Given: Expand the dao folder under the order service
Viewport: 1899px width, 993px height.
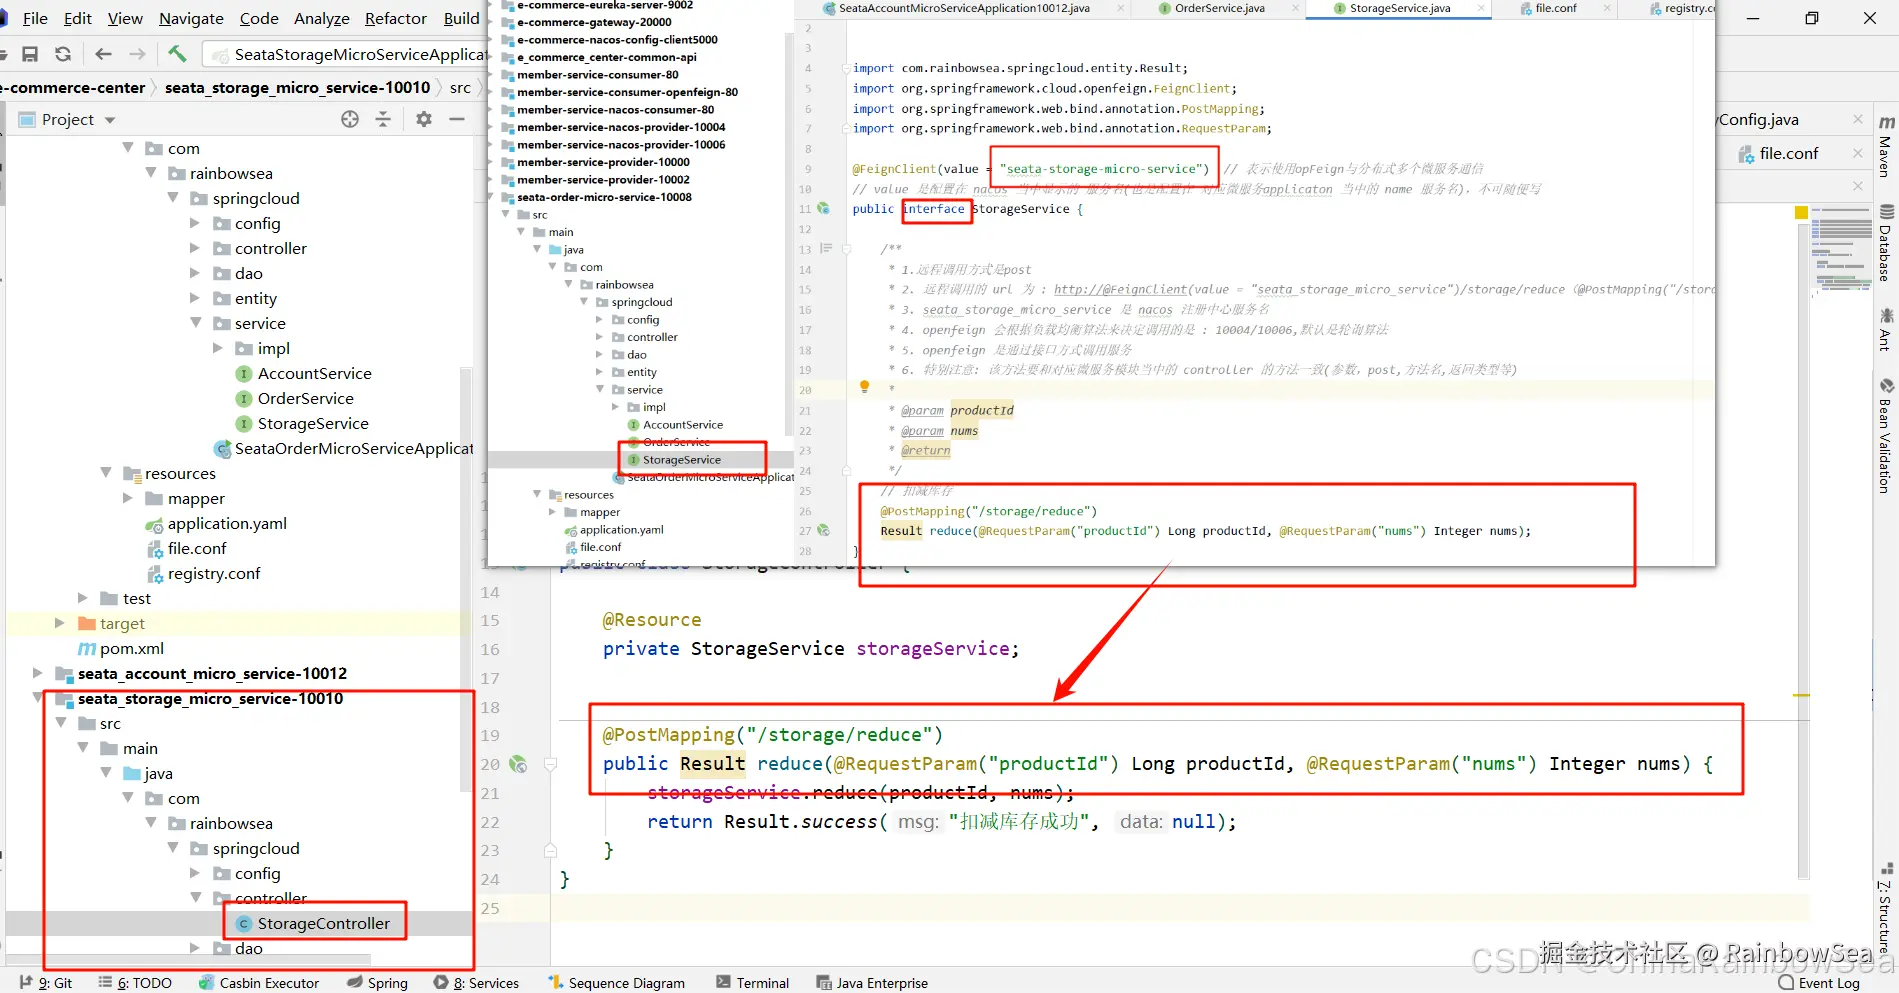Looking at the screenshot, I should (196, 273).
